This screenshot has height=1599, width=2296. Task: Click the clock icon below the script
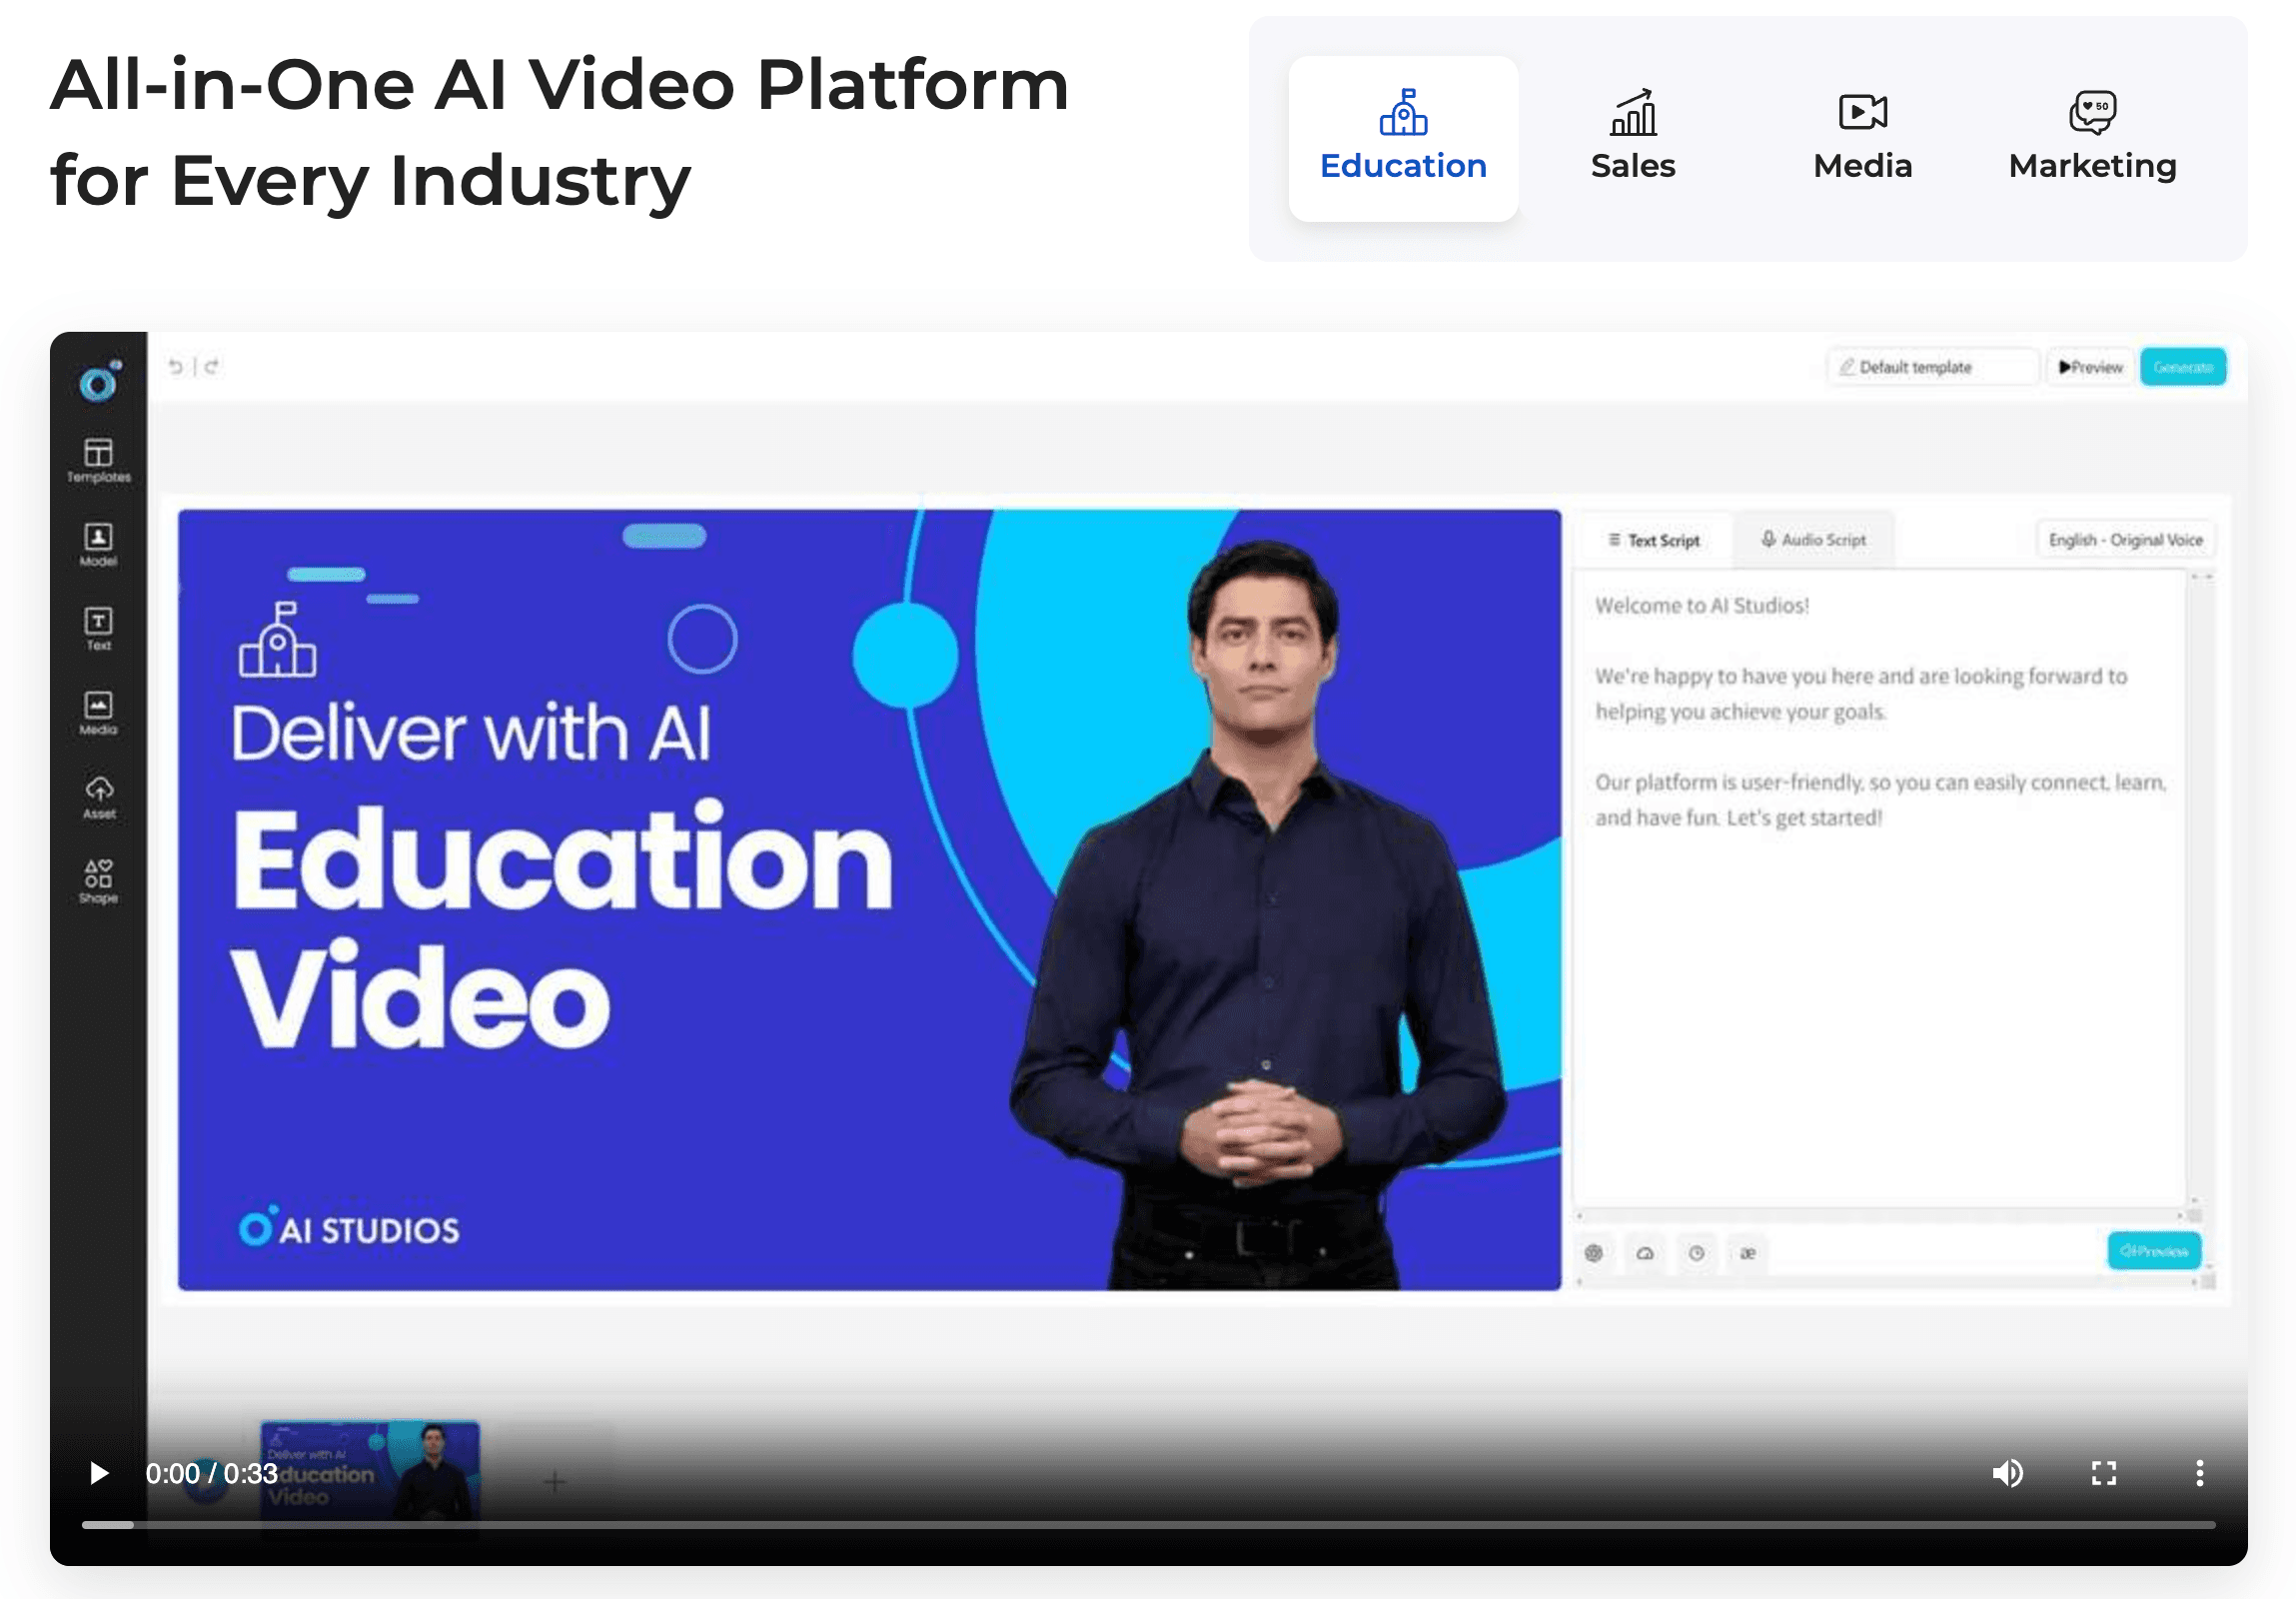(1696, 1253)
